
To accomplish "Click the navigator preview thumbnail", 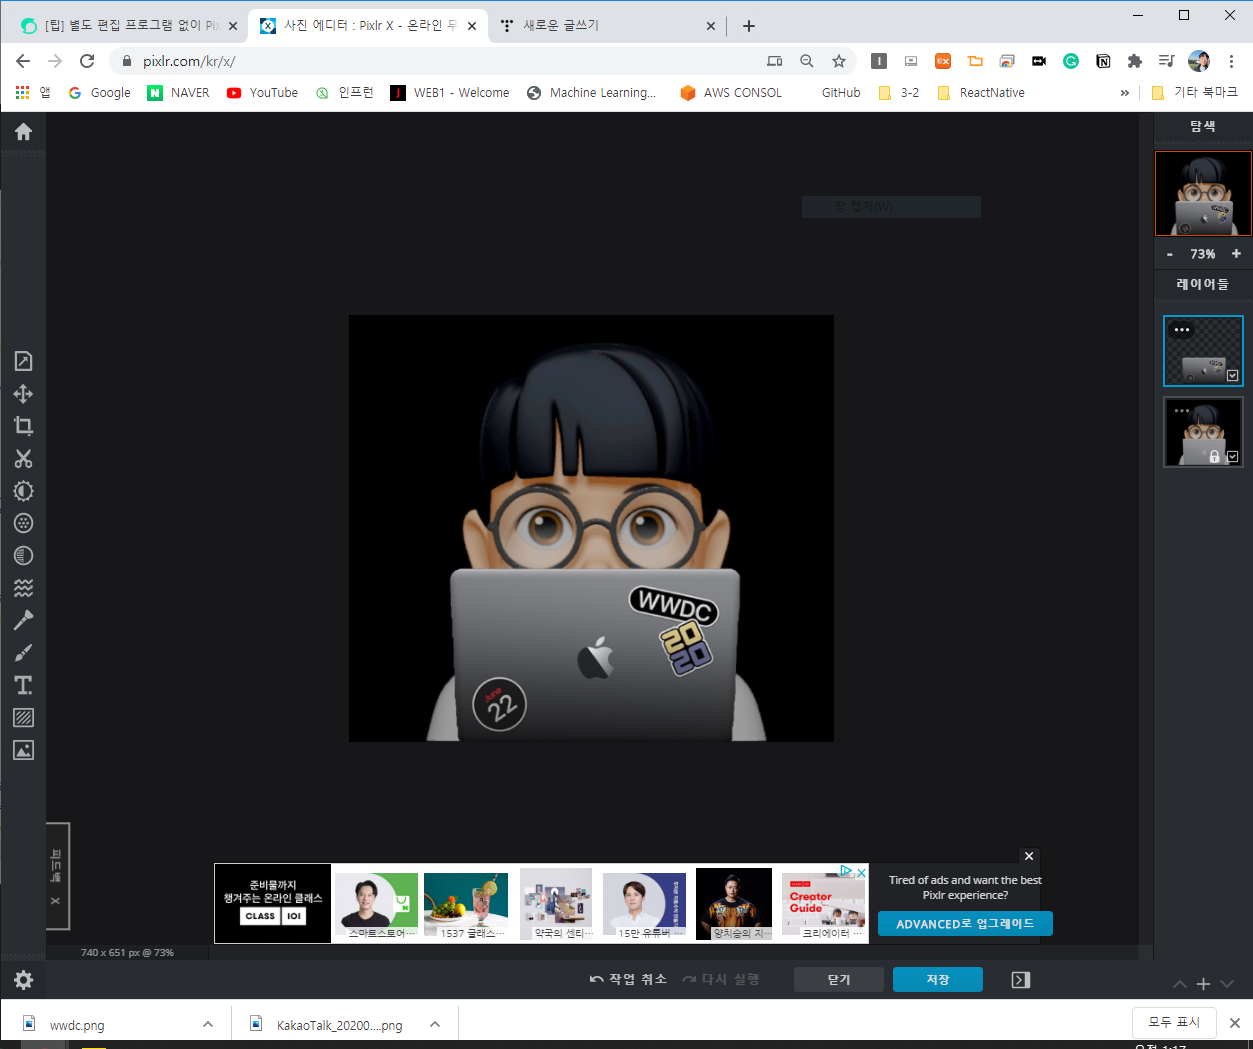I will pyautogui.click(x=1203, y=193).
